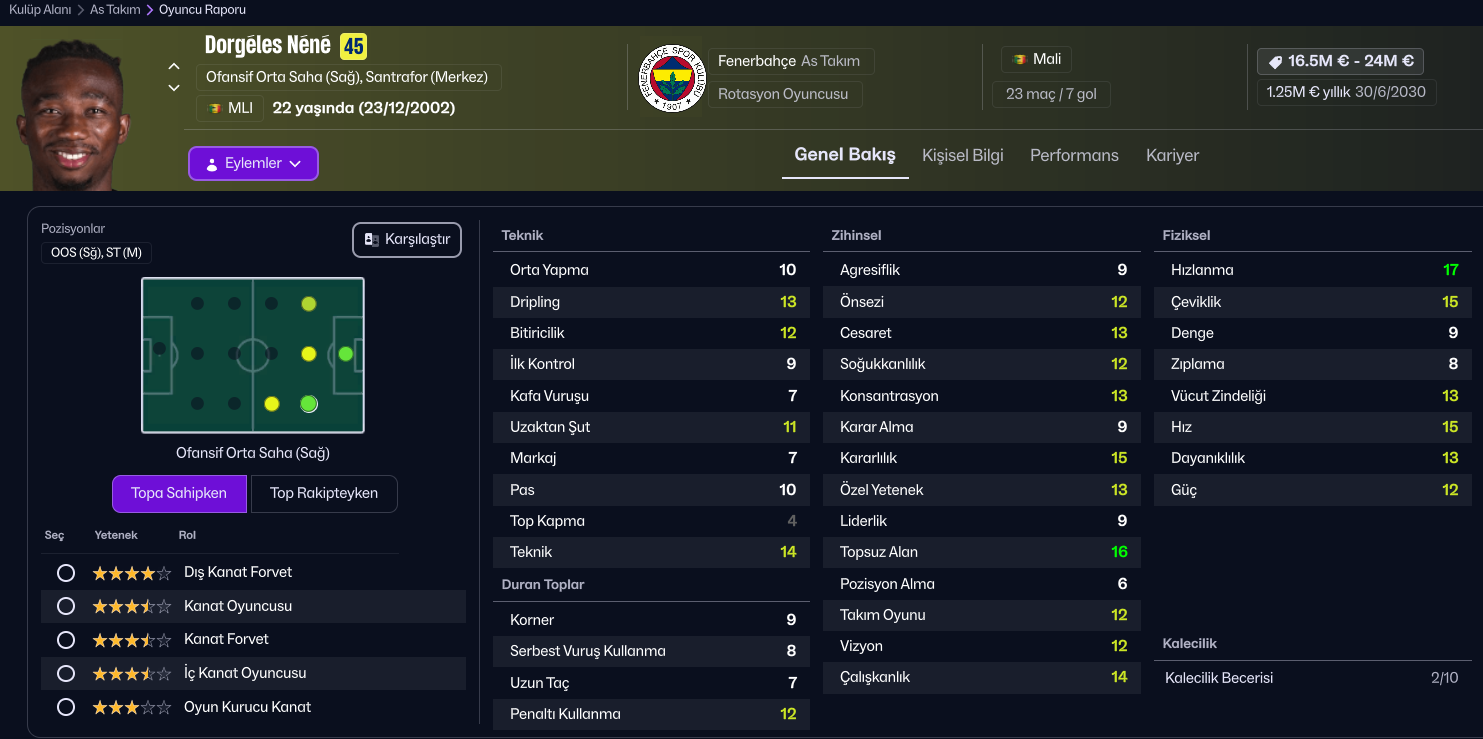Click the compare icon in Karşılaştır button
This screenshot has height=739, width=1483.
(x=372, y=240)
